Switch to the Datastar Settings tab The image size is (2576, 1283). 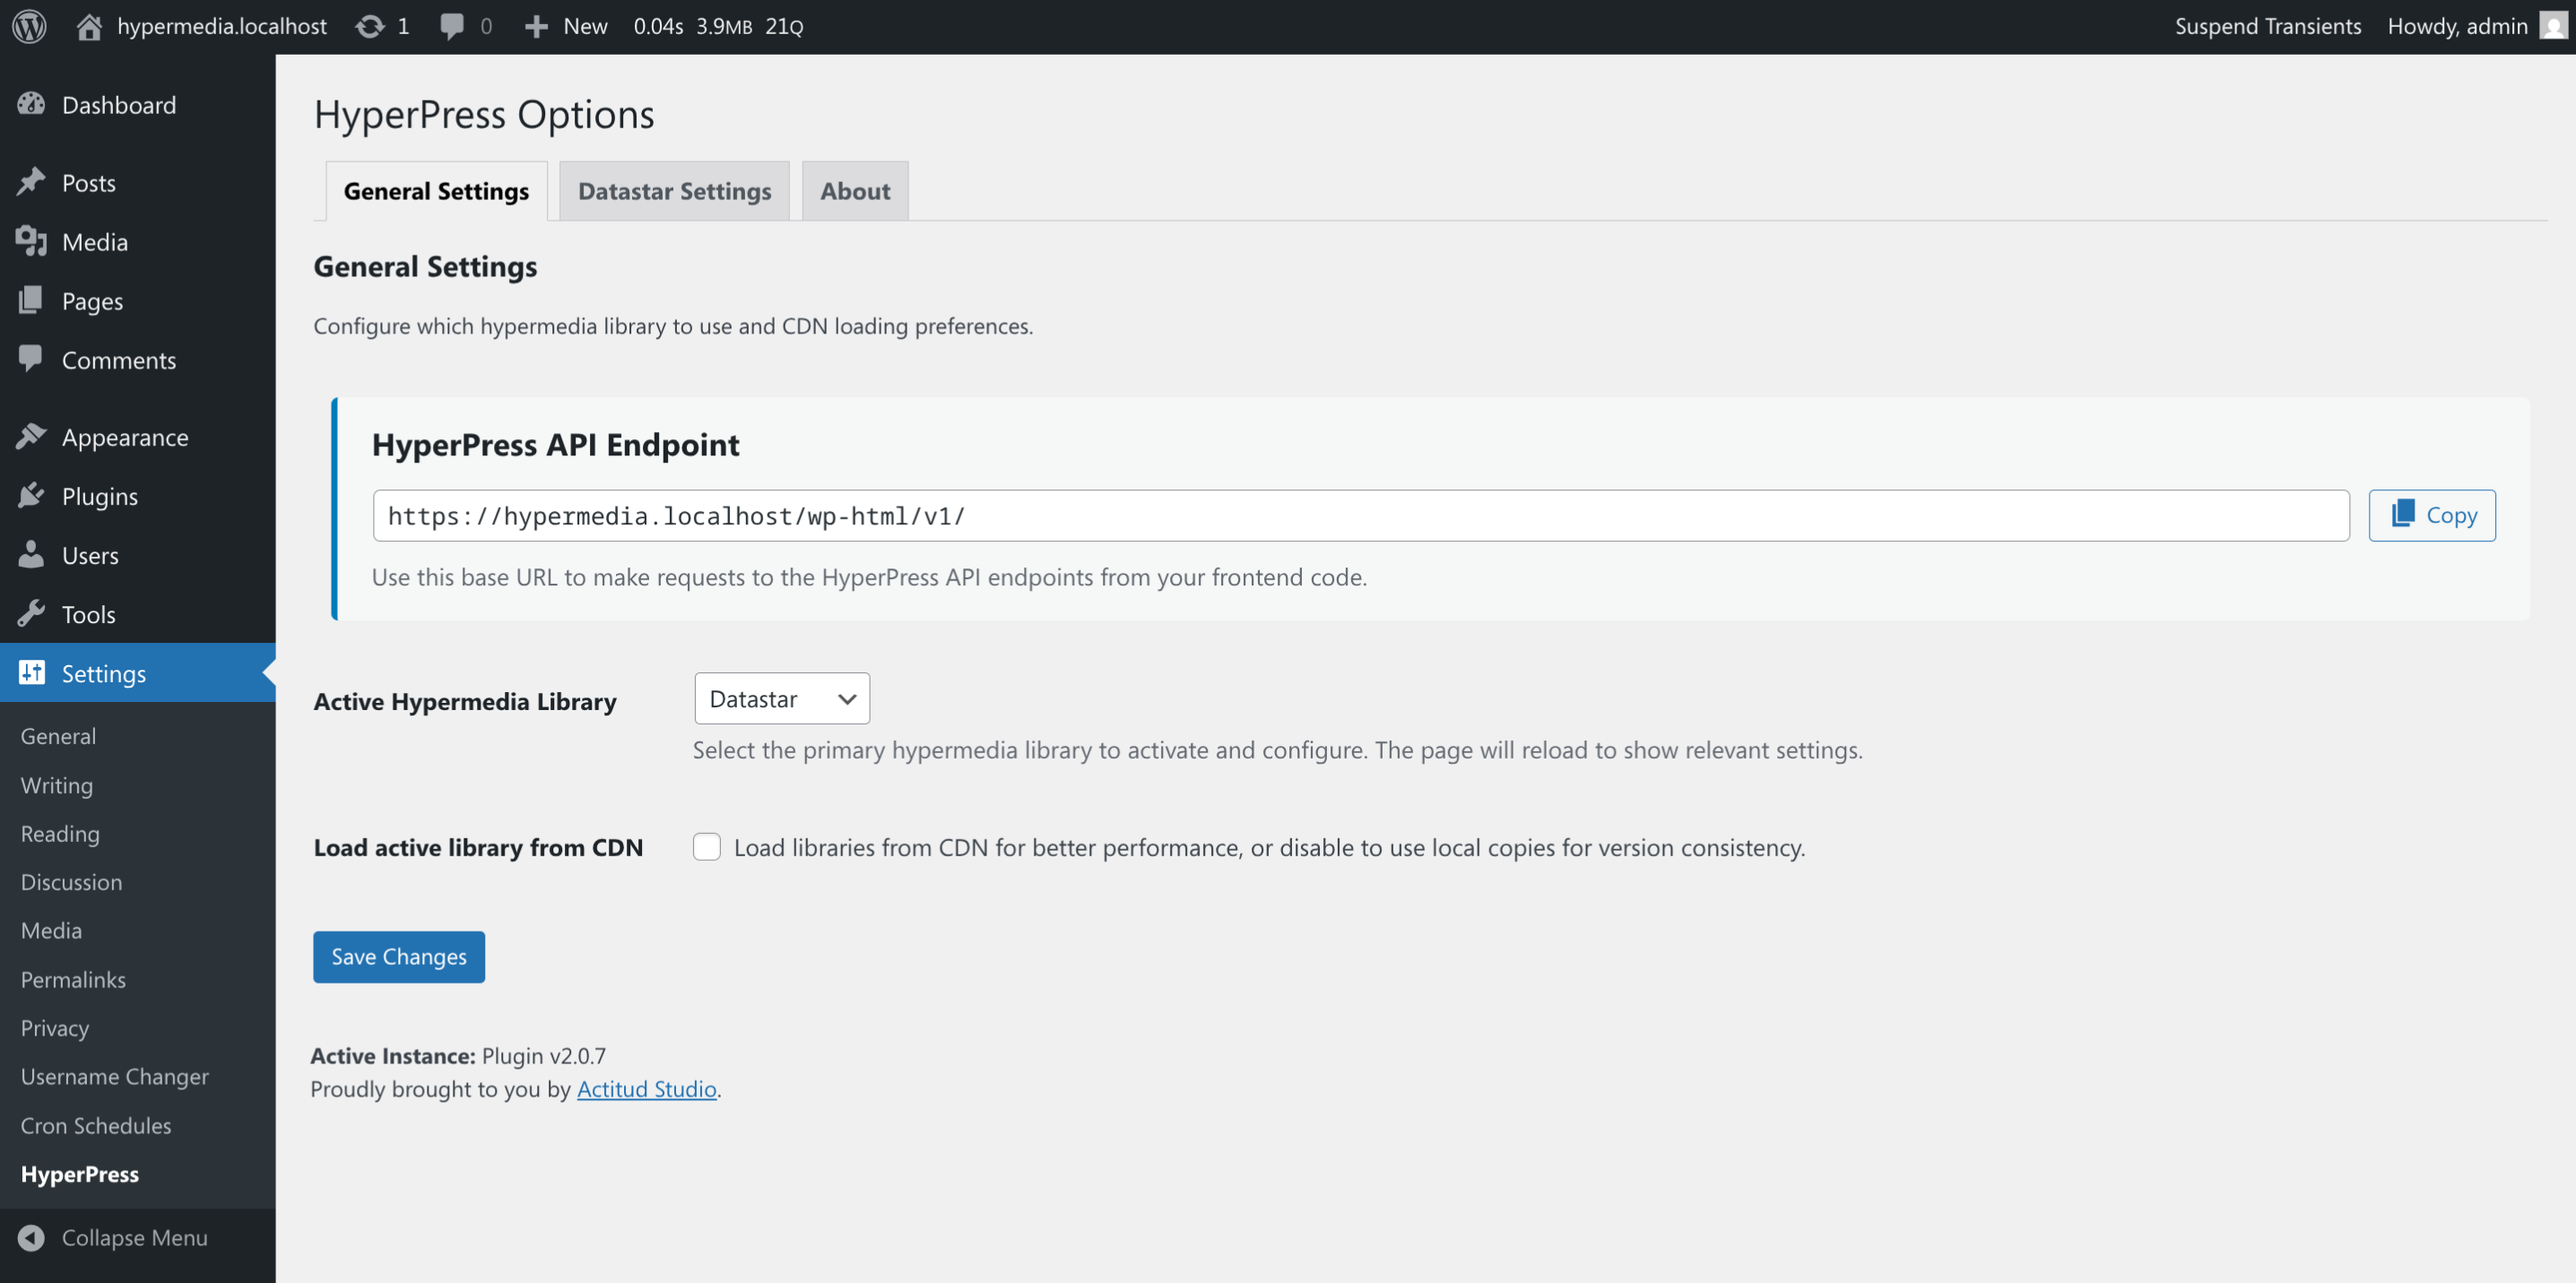tap(675, 190)
